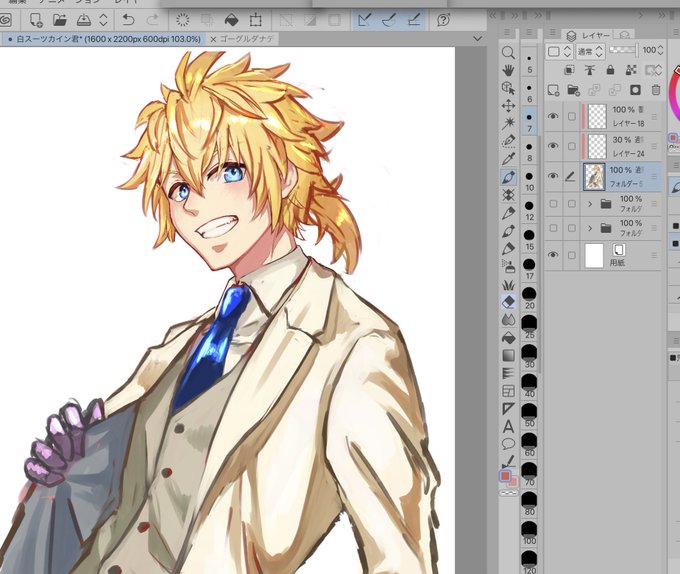Toggle set as reference layer lighthouse
This screenshot has width=680, height=574.
click(x=590, y=70)
